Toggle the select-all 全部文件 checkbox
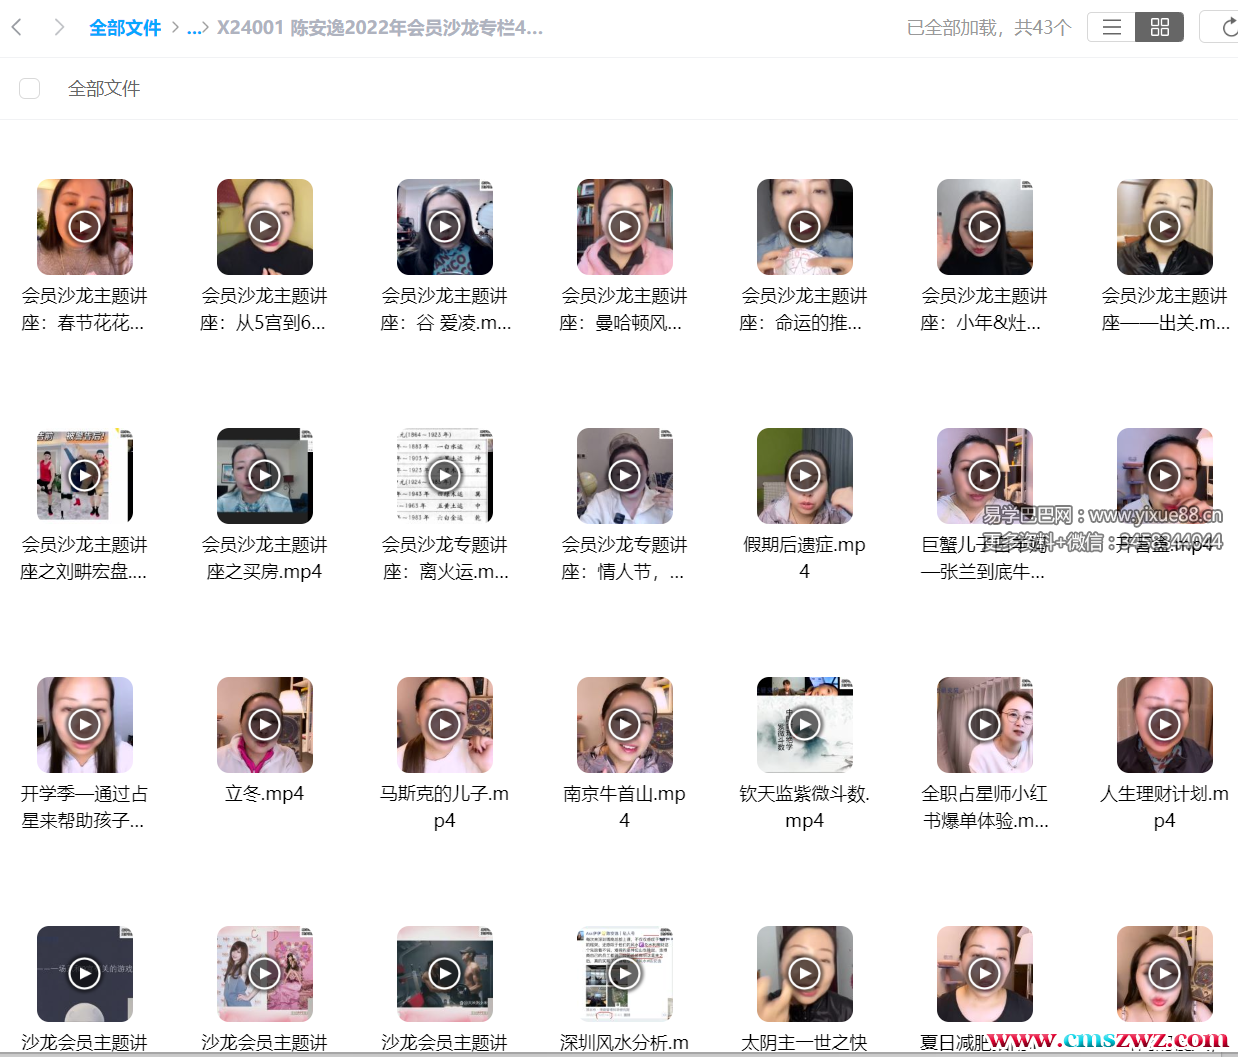Viewport: 1238px width, 1057px height. [x=30, y=88]
